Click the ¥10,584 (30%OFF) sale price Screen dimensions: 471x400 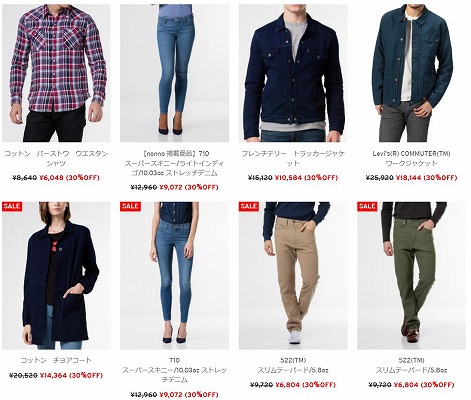[306, 178]
